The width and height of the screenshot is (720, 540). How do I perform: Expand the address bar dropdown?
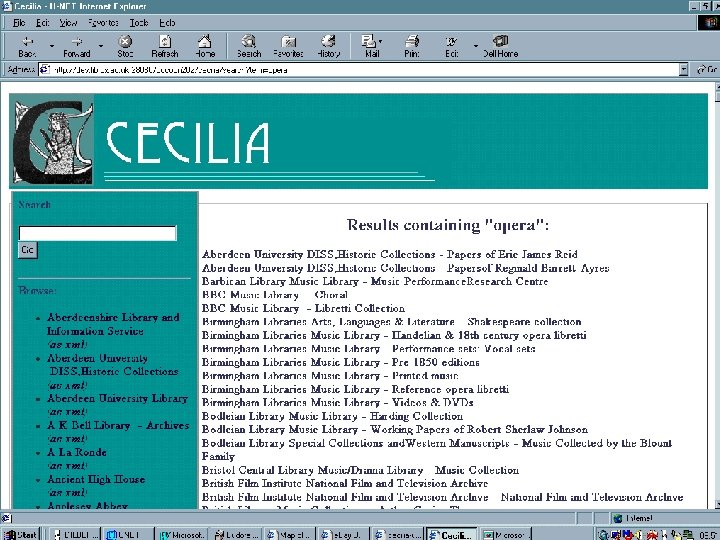pos(684,70)
